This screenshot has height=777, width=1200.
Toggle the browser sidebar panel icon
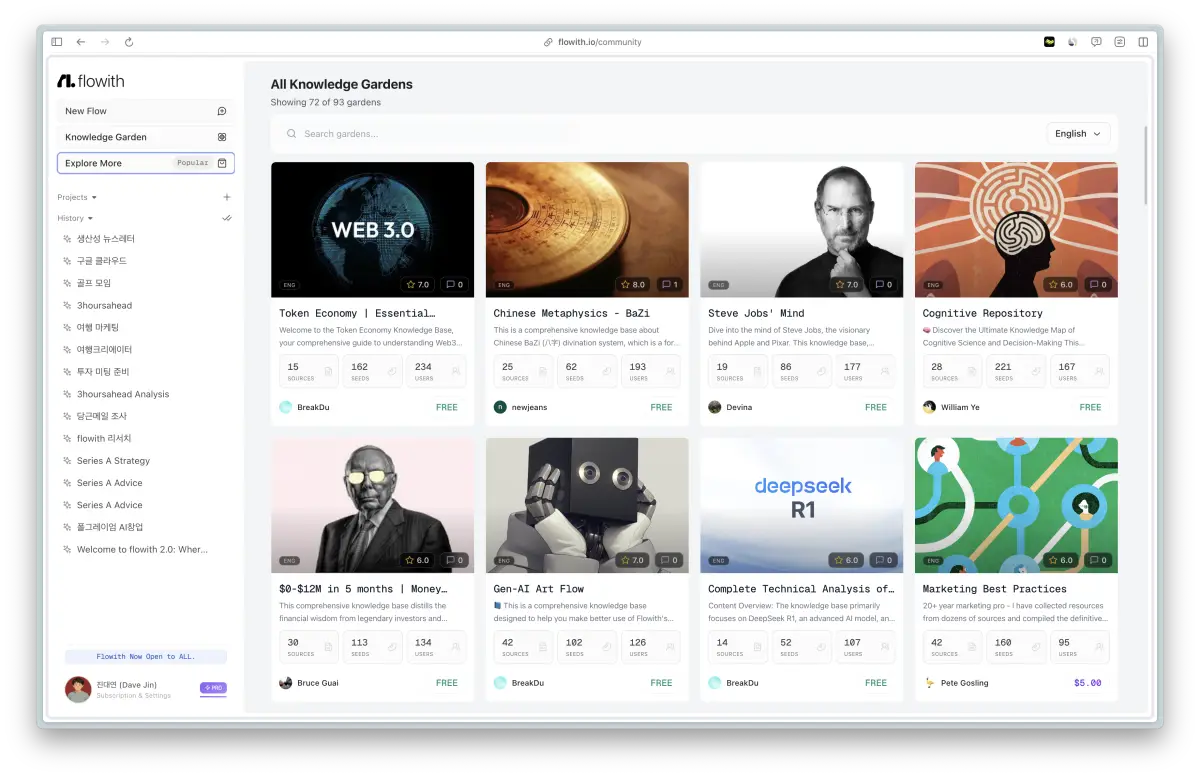click(x=57, y=42)
